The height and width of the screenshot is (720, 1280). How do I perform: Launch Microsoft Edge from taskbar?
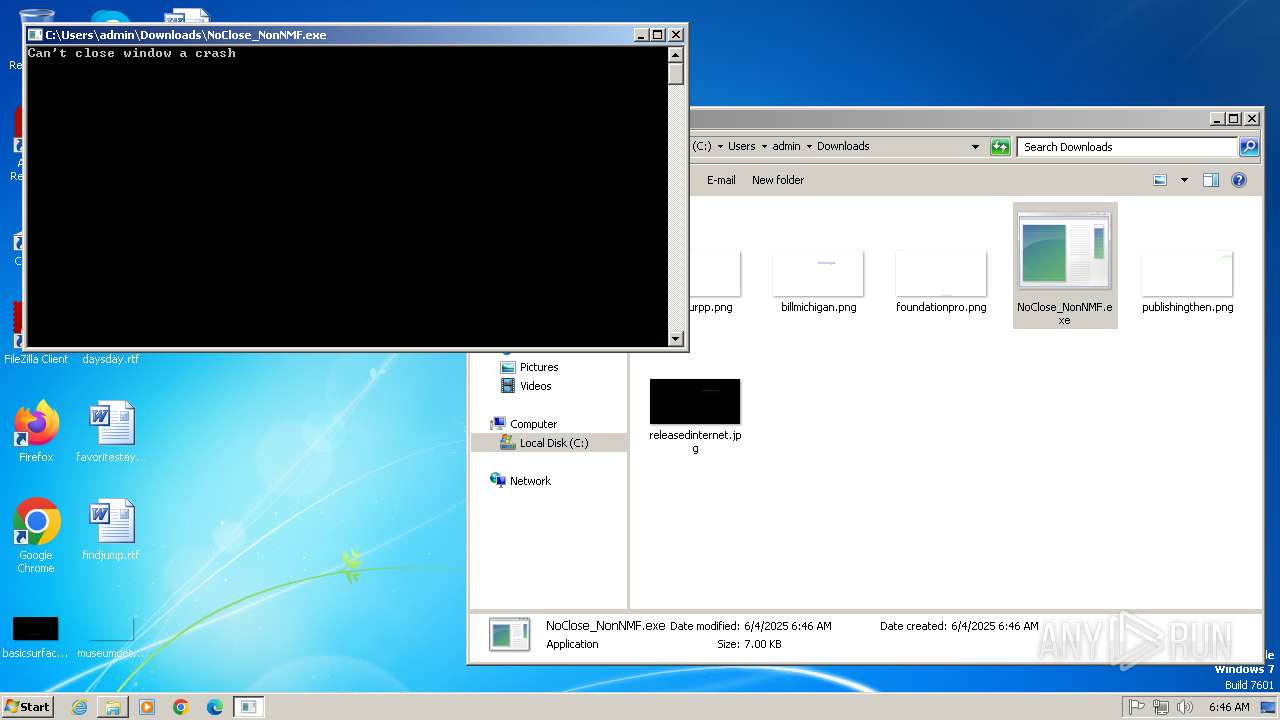(215, 707)
